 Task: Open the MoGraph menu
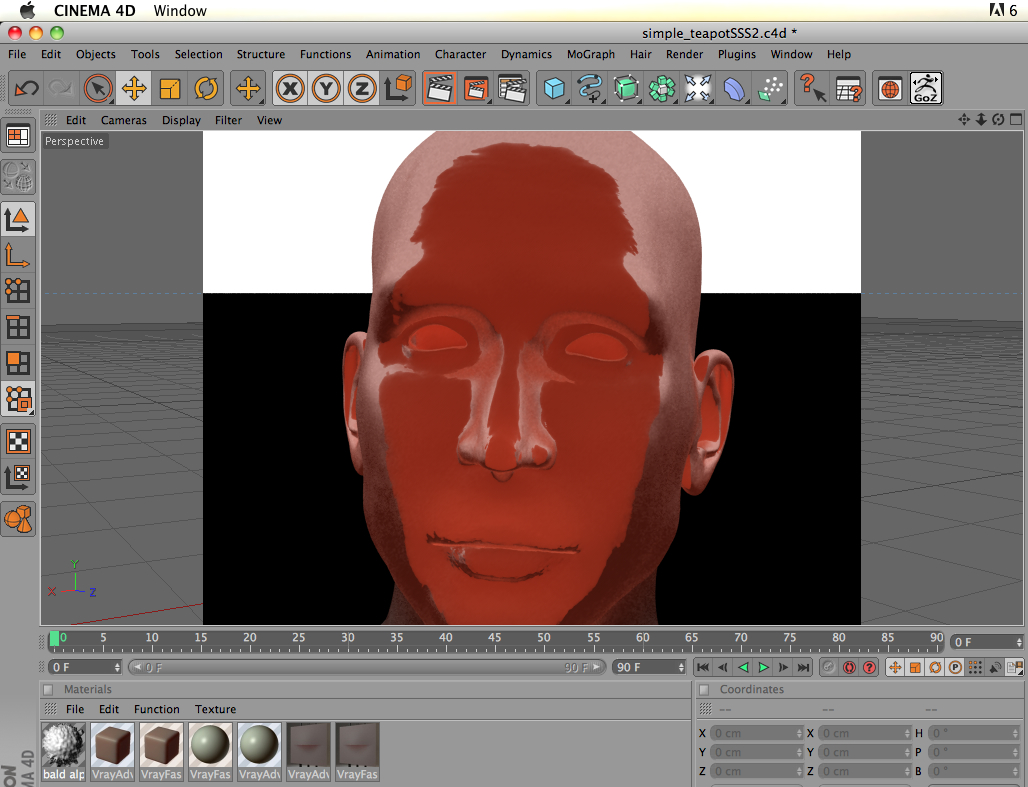pyautogui.click(x=590, y=54)
